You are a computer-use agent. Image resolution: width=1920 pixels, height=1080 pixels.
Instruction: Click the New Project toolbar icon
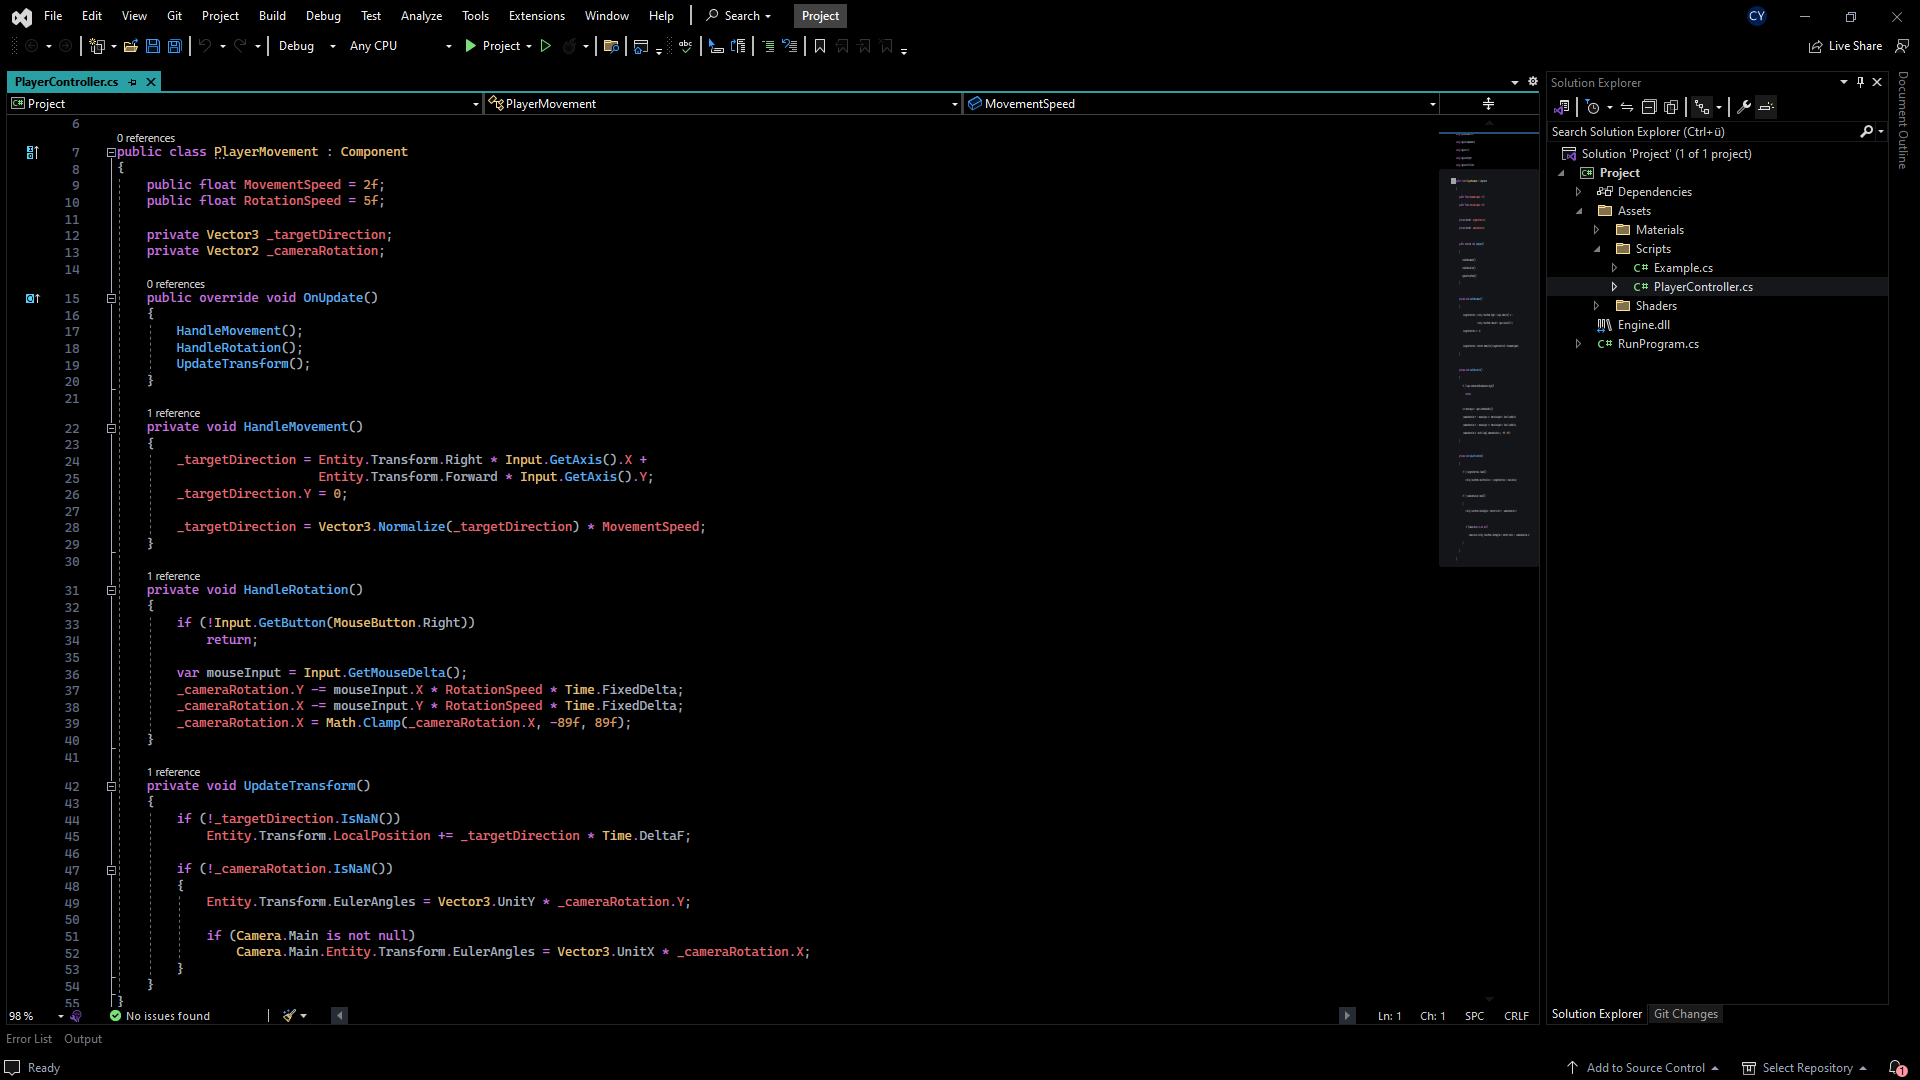[x=97, y=46]
